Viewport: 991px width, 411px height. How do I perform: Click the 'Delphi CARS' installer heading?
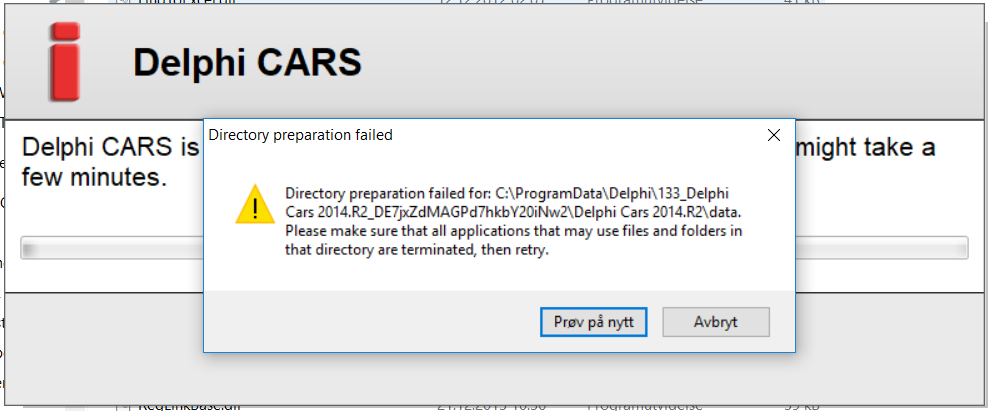247,62
